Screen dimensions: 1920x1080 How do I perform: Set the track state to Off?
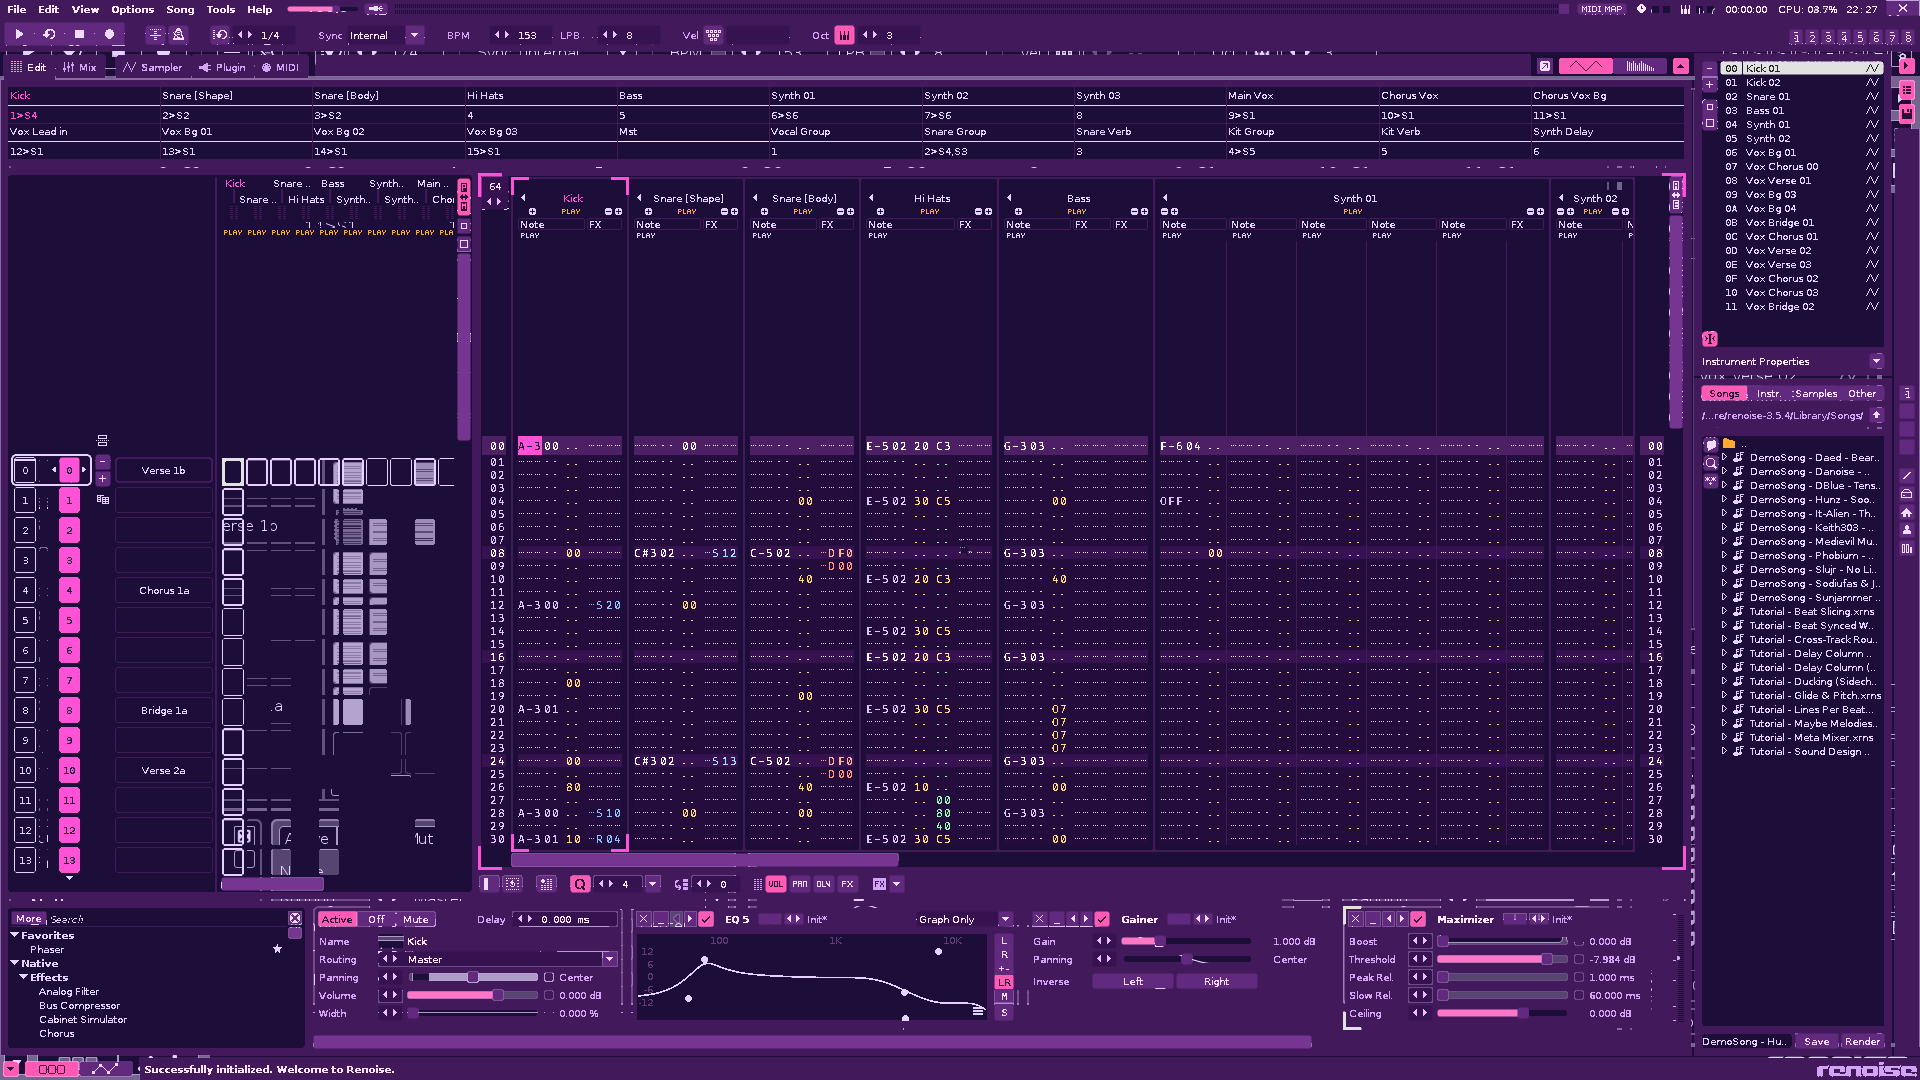tap(376, 920)
